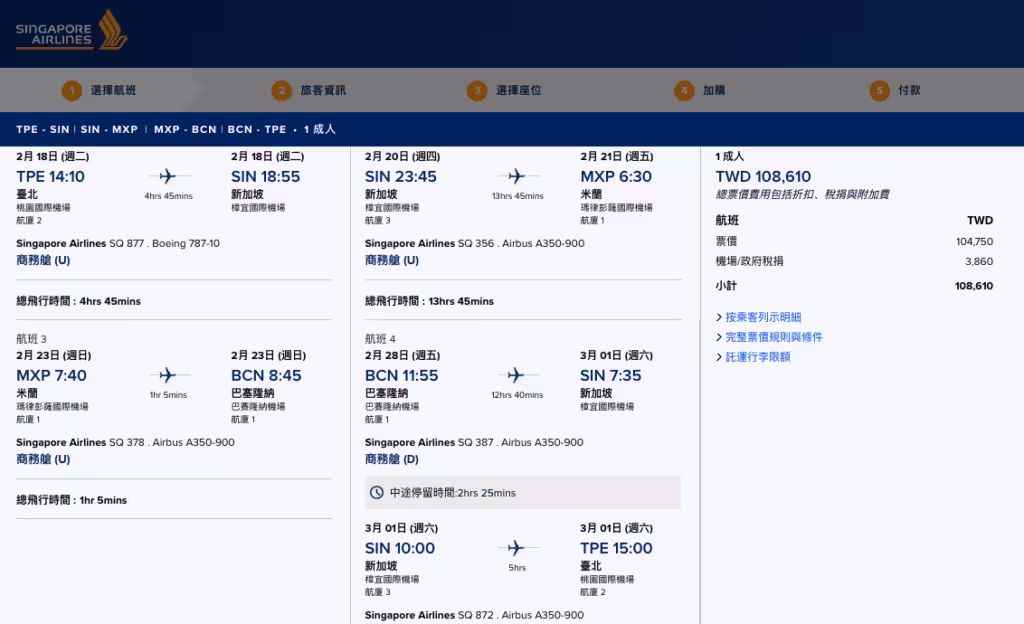Click the 小計 amount 108,610
Viewport: 1024px width, 624px height.
click(974, 285)
